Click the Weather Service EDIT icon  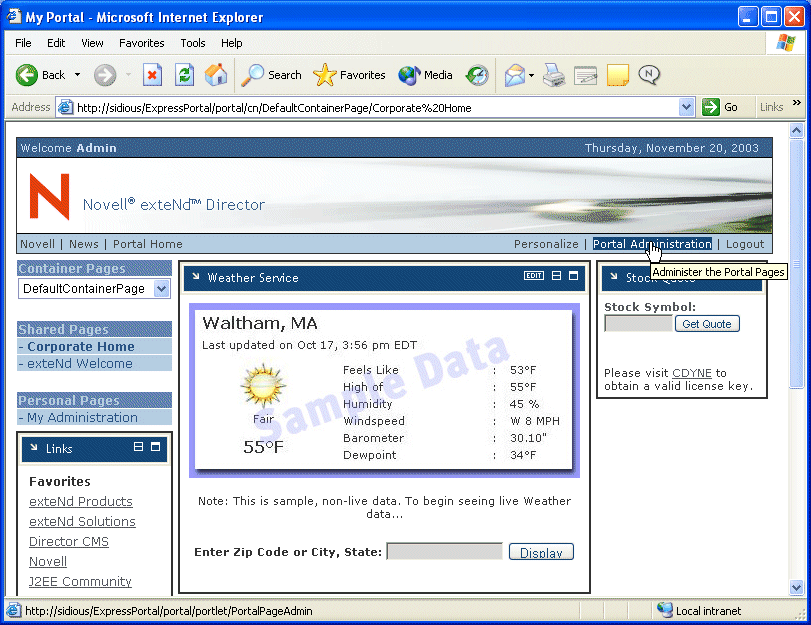pos(534,276)
